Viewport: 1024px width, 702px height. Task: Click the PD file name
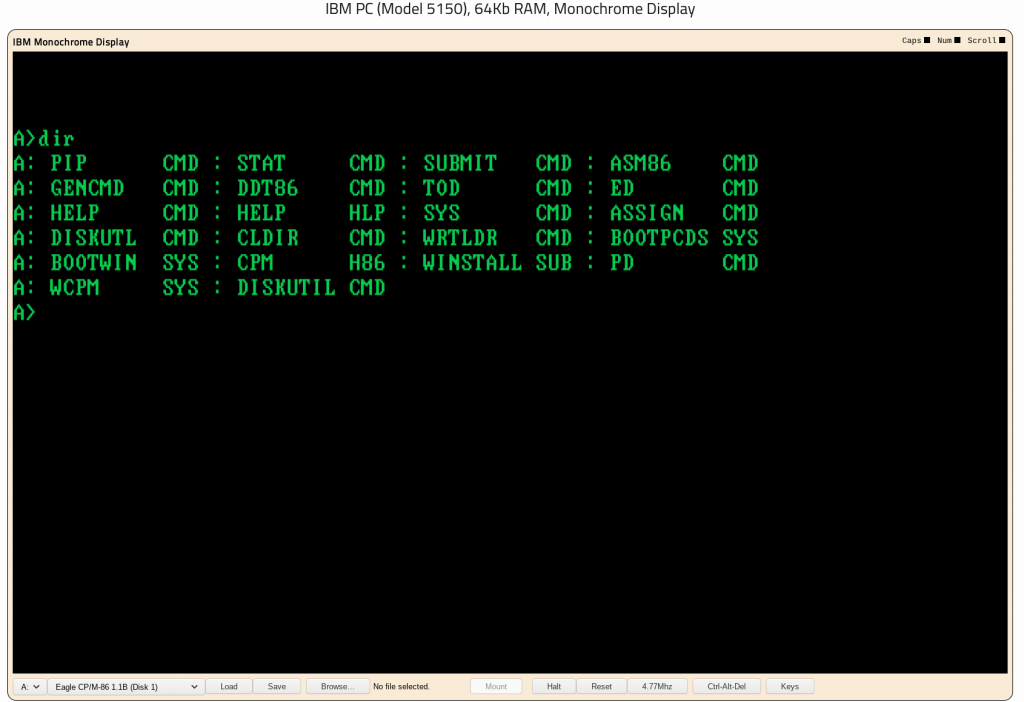pyautogui.click(x=622, y=263)
